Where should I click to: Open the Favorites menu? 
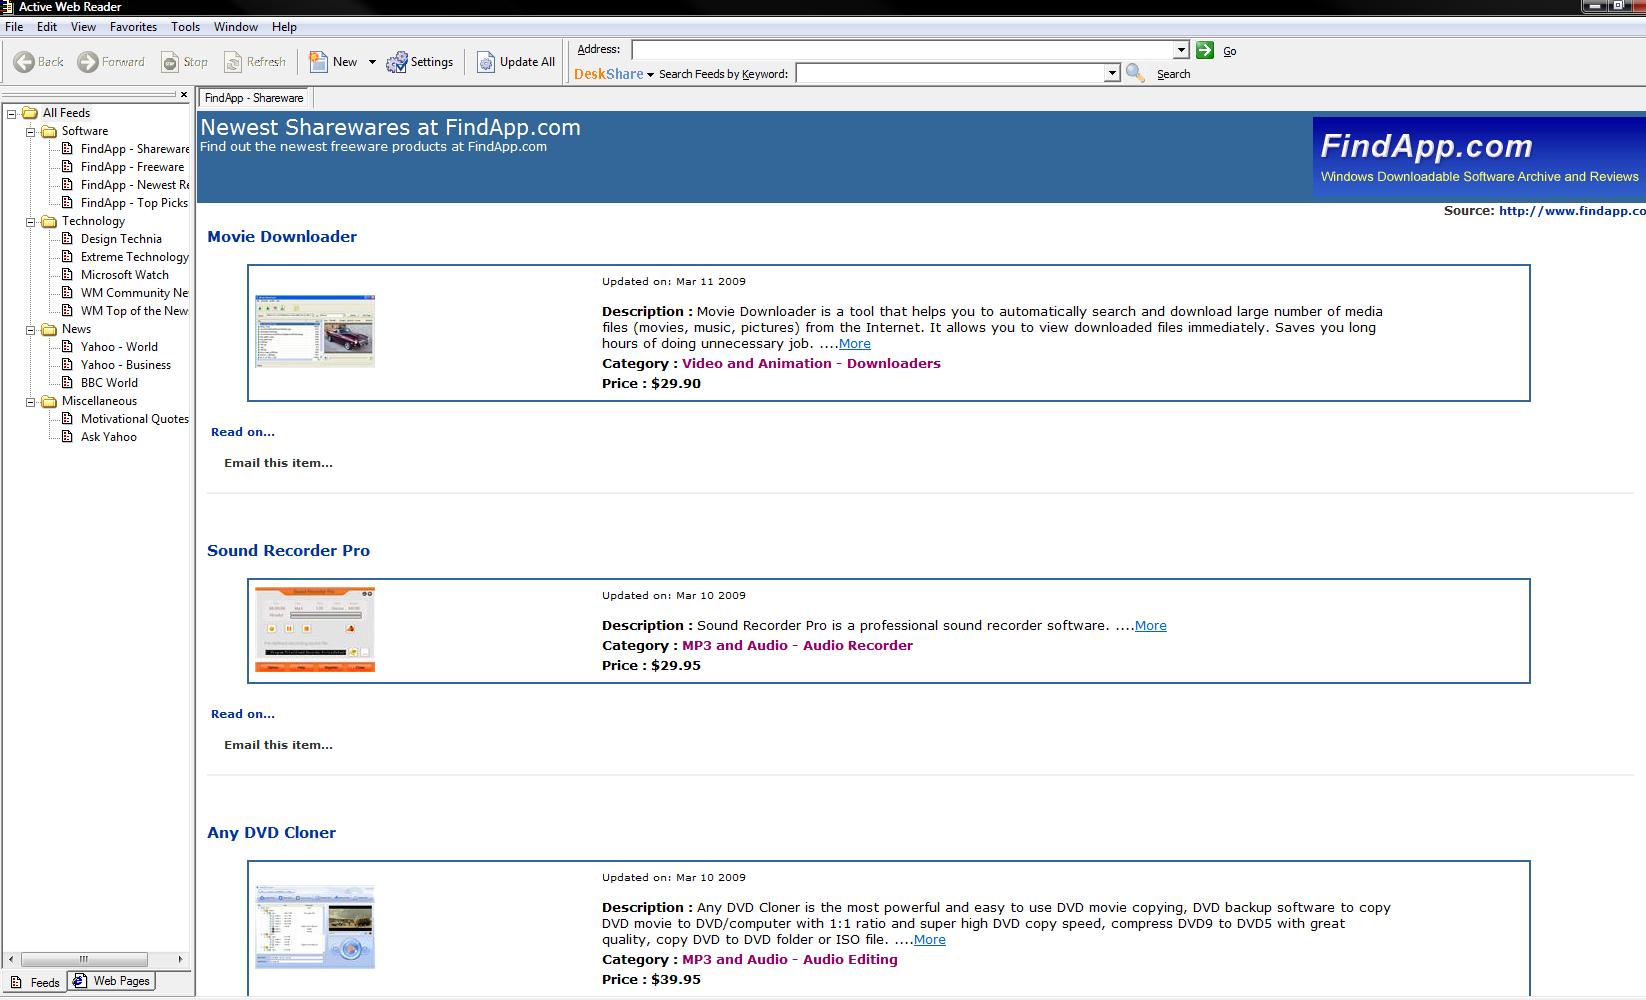(x=133, y=27)
